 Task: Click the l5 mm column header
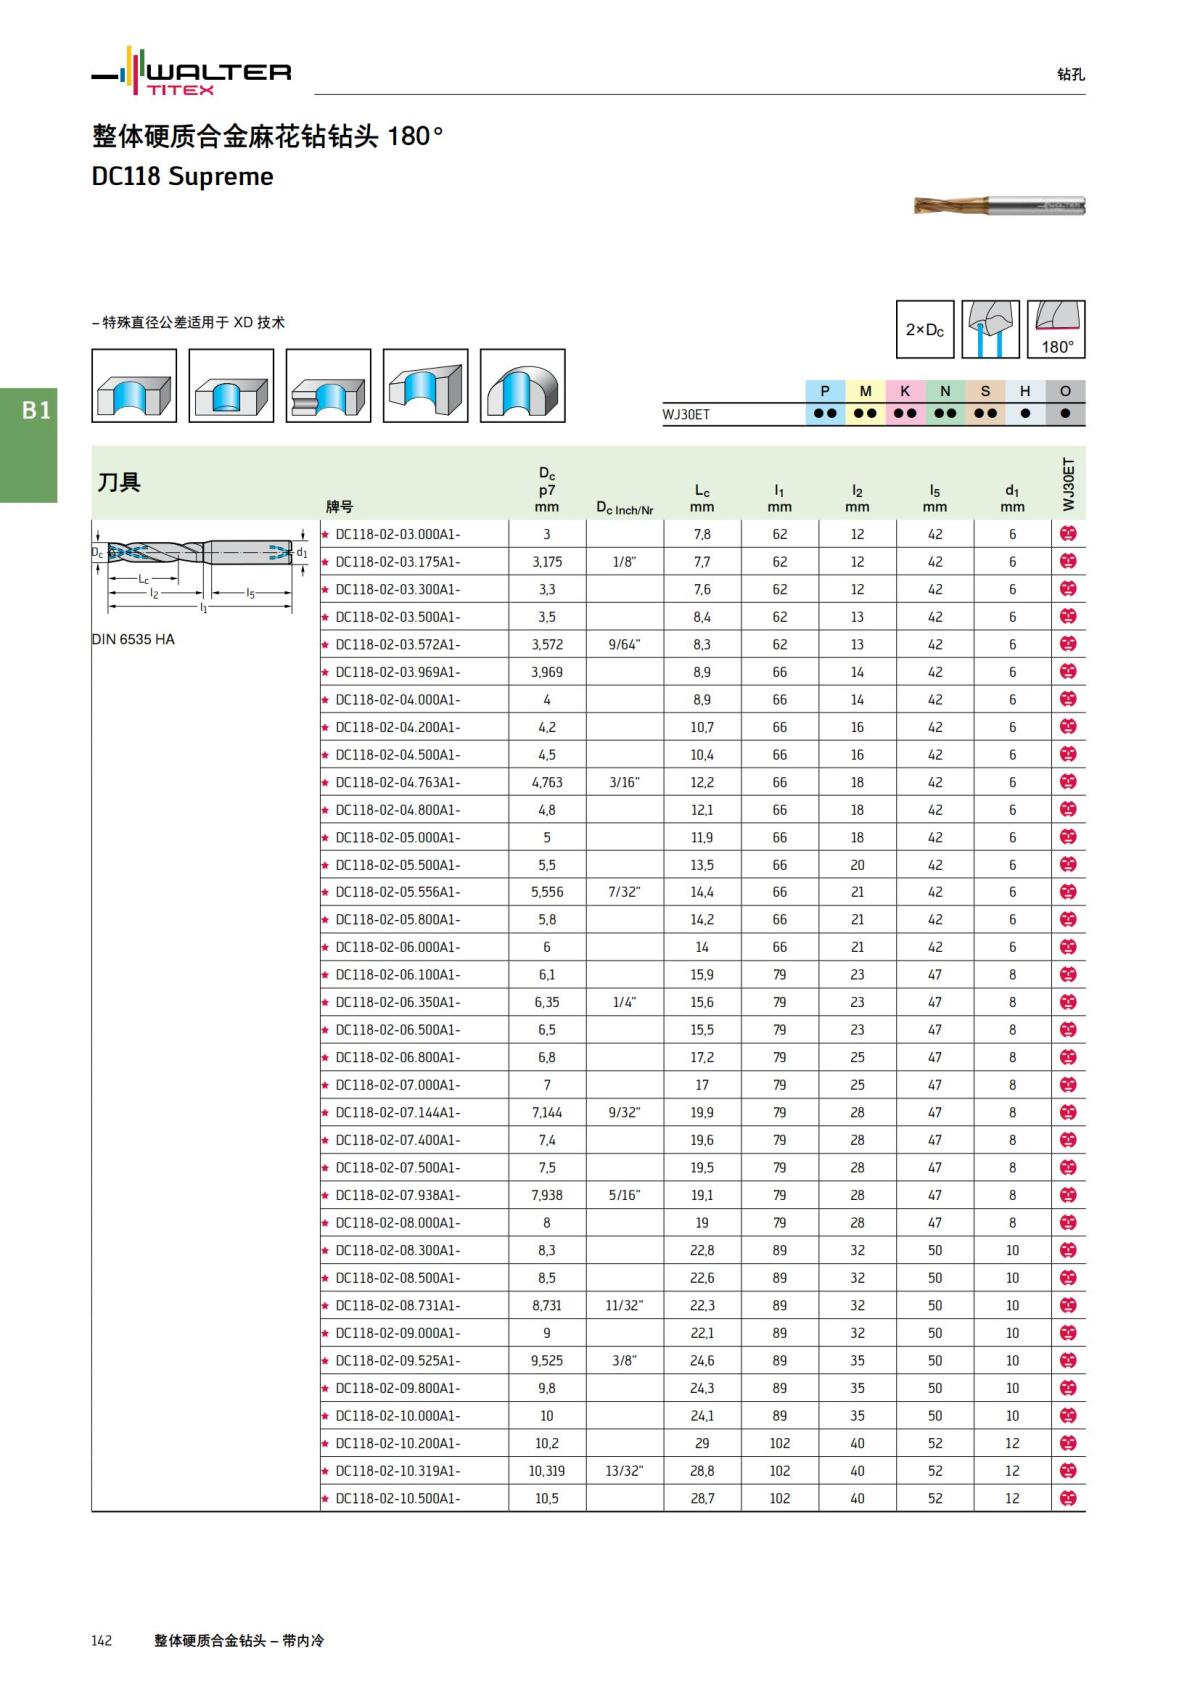tap(935, 498)
